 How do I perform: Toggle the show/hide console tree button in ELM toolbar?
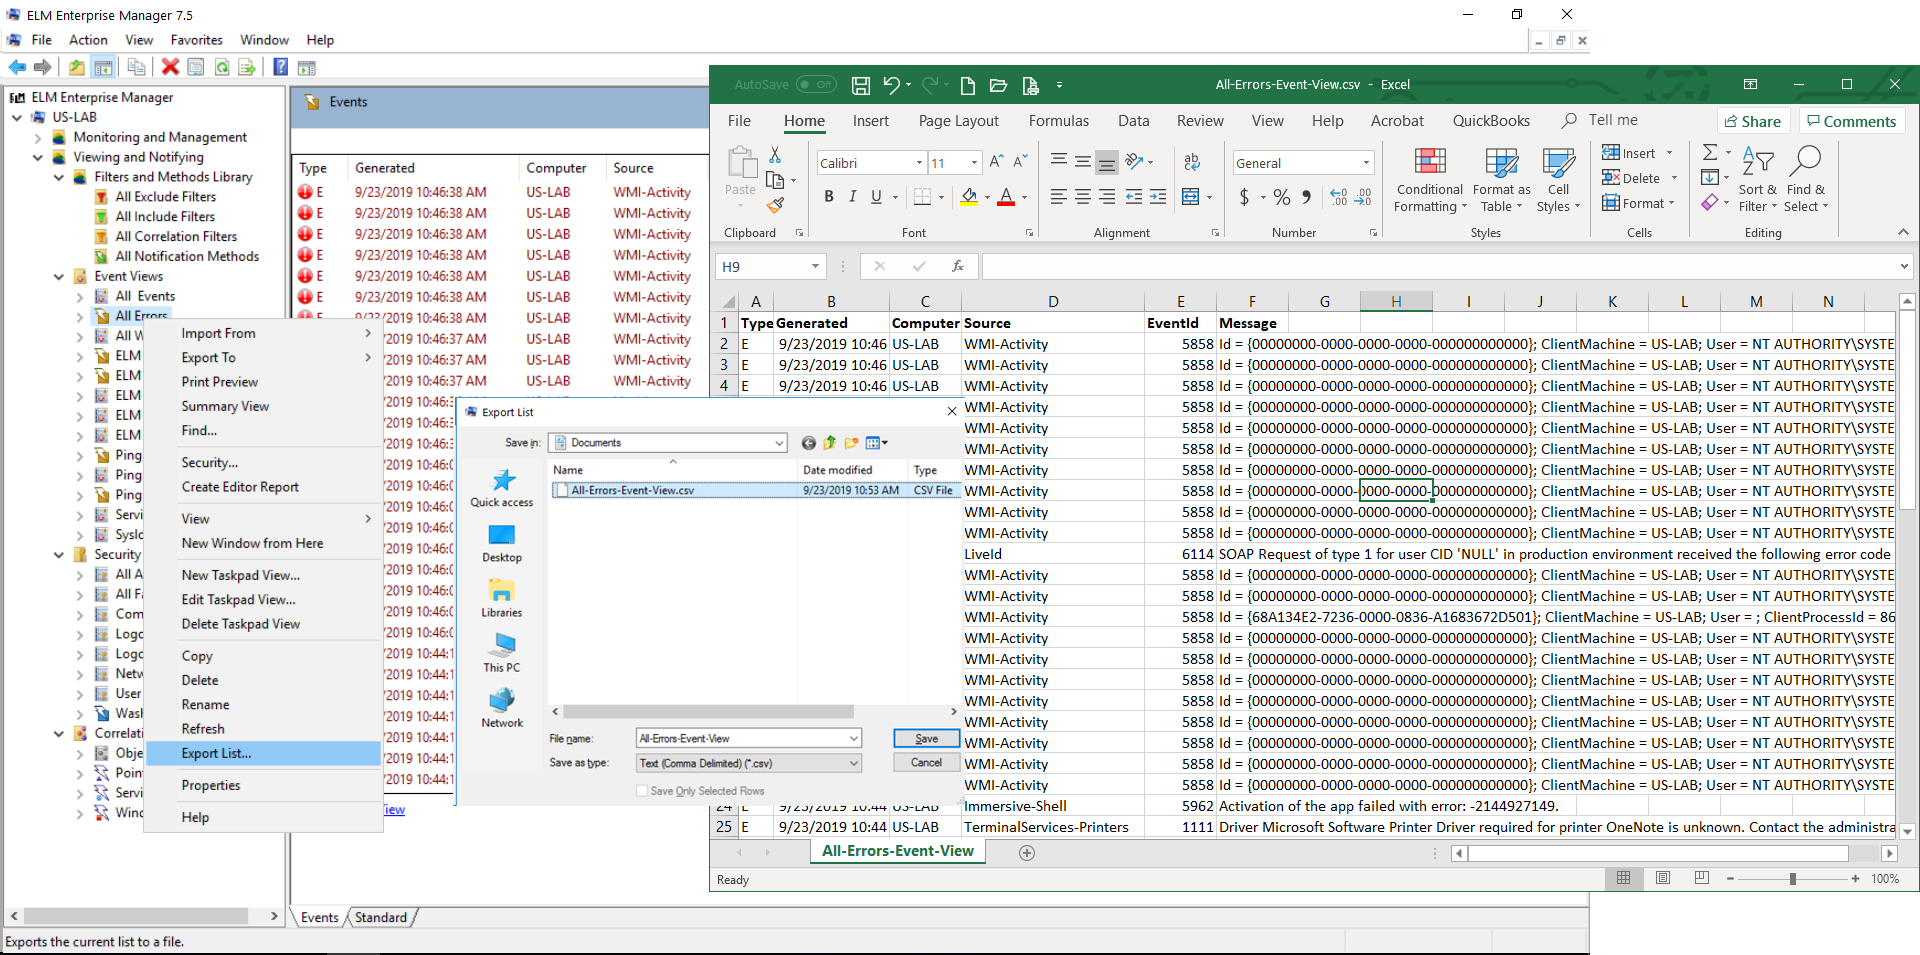pos(103,67)
